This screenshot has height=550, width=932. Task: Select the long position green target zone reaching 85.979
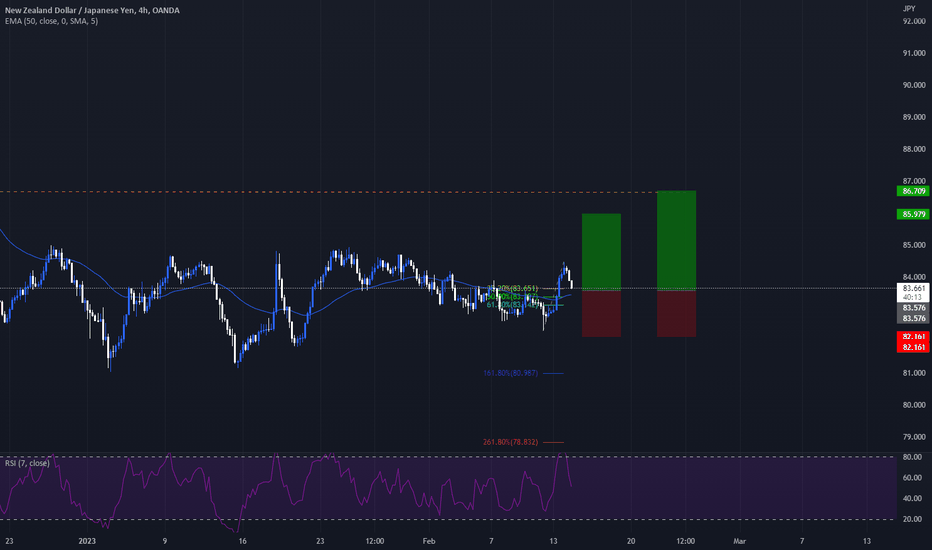tap(602, 252)
